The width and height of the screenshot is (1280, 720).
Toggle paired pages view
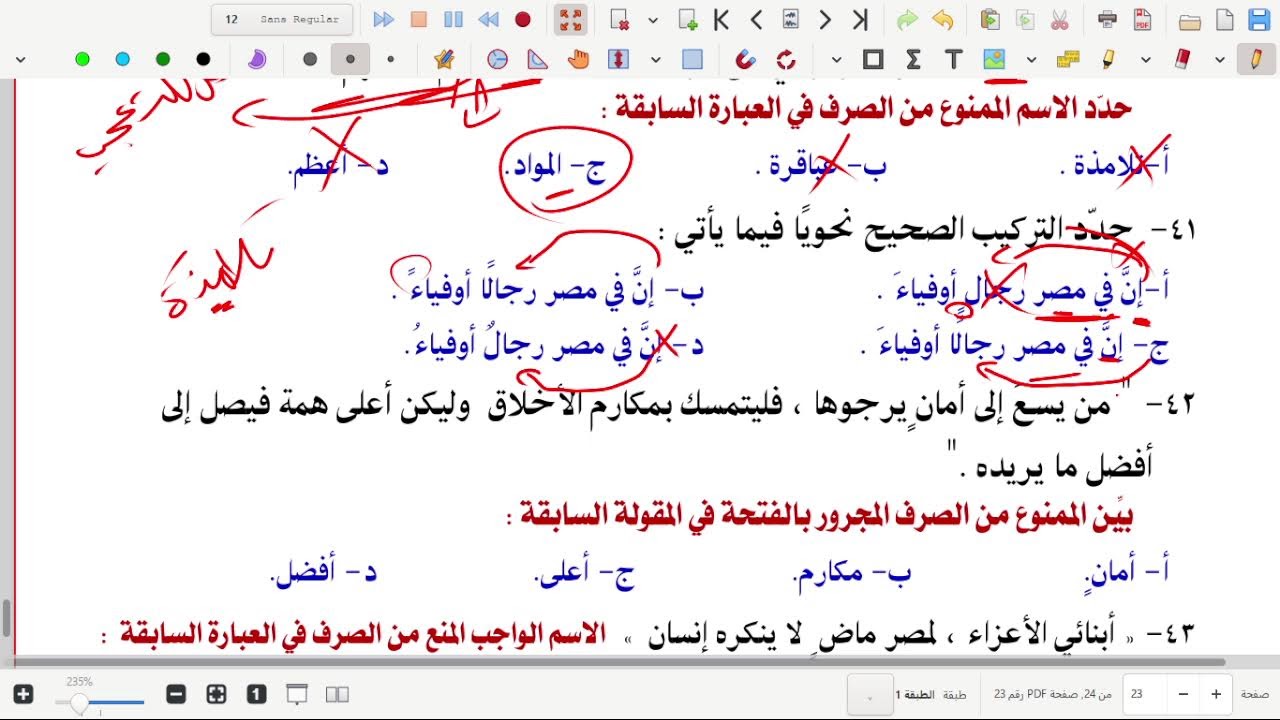point(337,694)
